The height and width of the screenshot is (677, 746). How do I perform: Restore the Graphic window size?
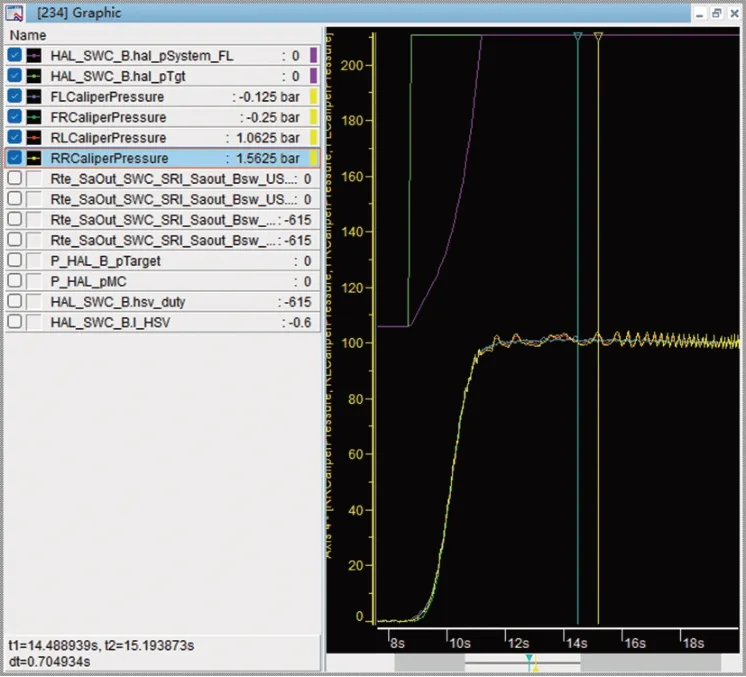(717, 13)
